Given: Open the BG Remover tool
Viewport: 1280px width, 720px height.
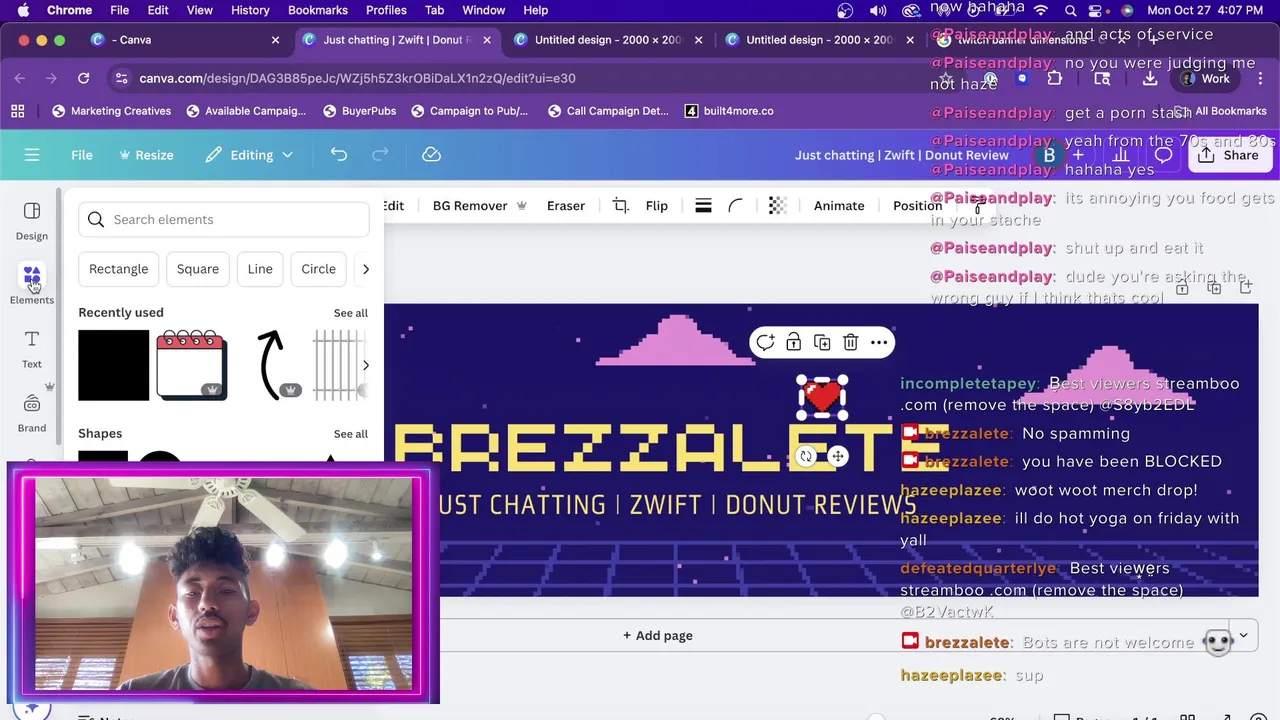Looking at the screenshot, I should click(x=479, y=206).
